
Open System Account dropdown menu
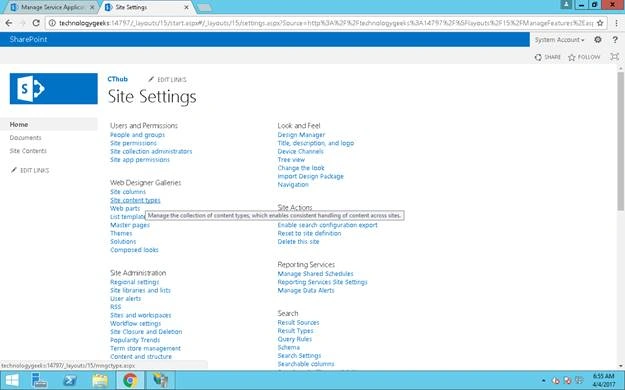(559, 39)
